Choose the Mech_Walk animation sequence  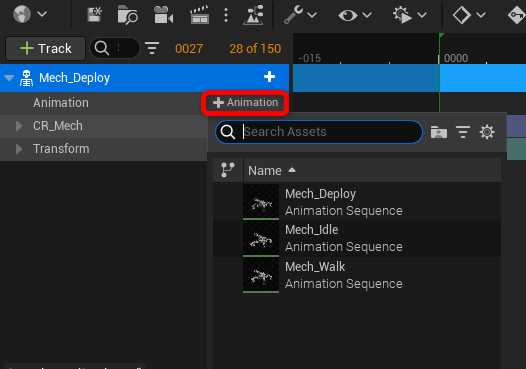pyautogui.click(x=357, y=275)
